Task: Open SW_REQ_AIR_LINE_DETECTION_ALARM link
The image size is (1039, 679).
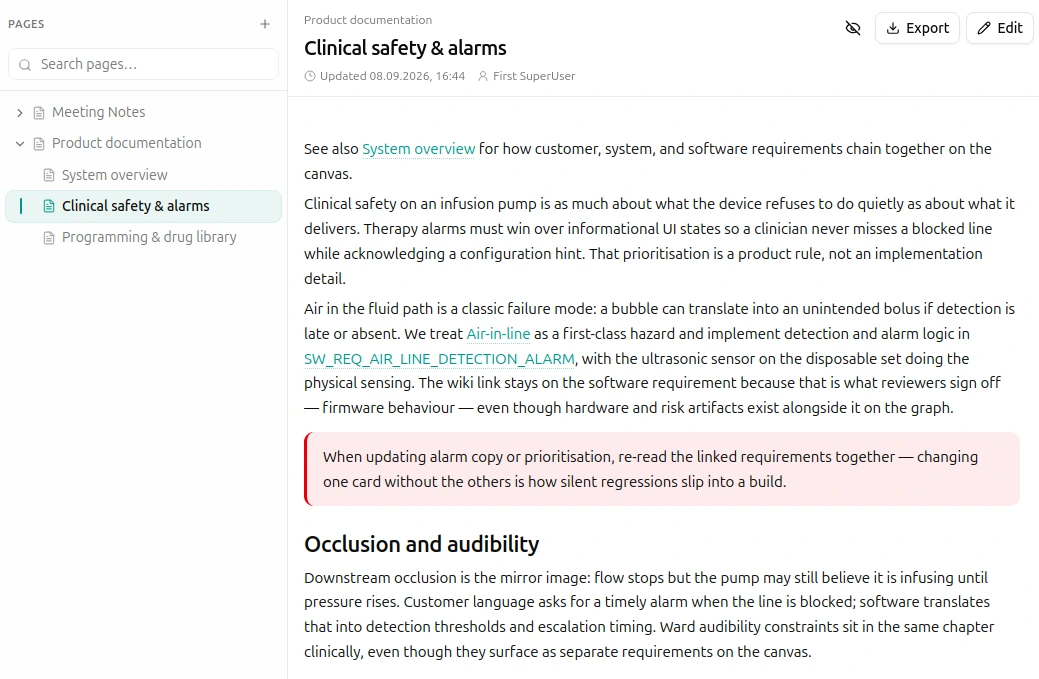Action: click(x=439, y=359)
